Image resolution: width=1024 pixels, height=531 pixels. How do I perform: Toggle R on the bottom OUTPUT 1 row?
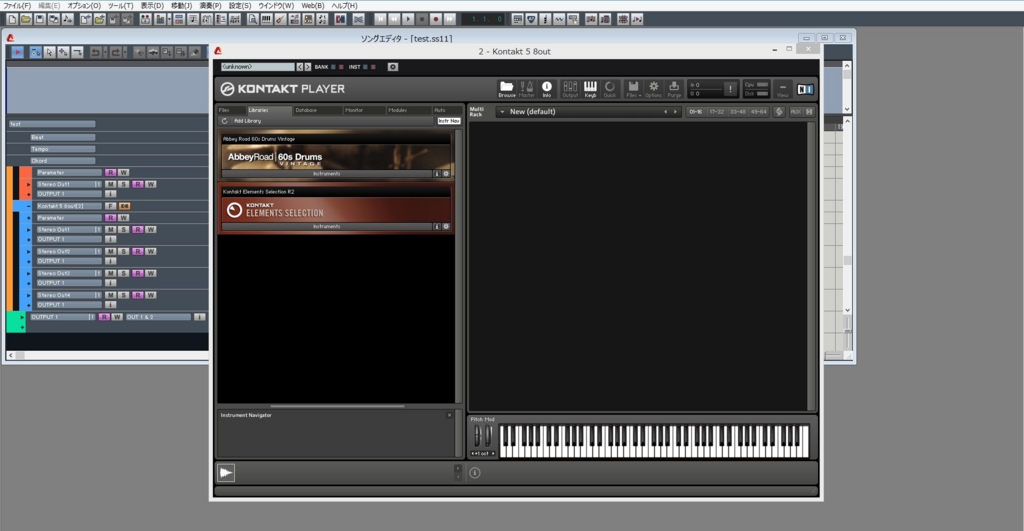tap(104, 317)
